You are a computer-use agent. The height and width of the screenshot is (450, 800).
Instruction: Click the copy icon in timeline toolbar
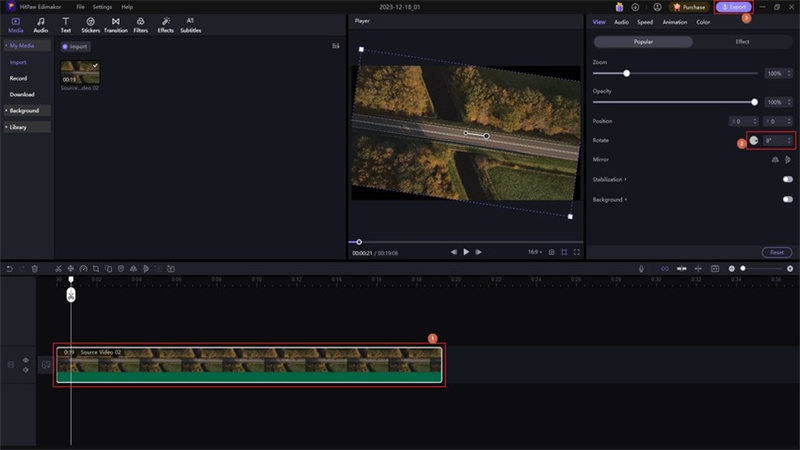coord(108,268)
